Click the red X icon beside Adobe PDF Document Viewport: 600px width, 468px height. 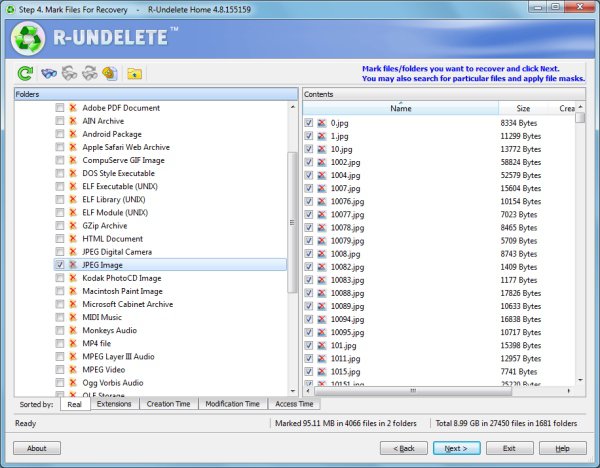73,108
